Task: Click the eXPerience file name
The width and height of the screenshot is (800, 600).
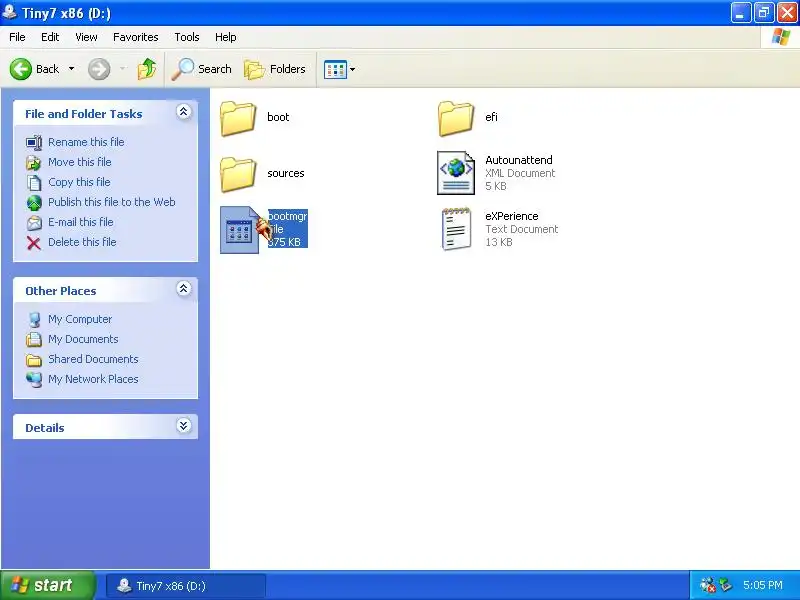Action: pyautogui.click(x=512, y=216)
